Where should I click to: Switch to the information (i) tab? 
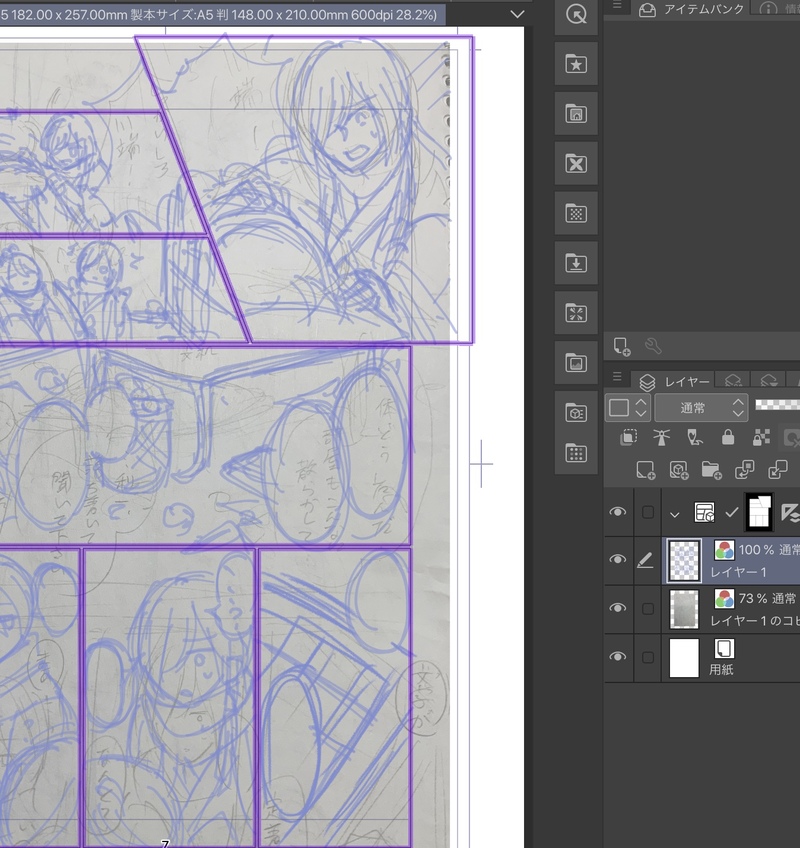(x=775, y=9)
